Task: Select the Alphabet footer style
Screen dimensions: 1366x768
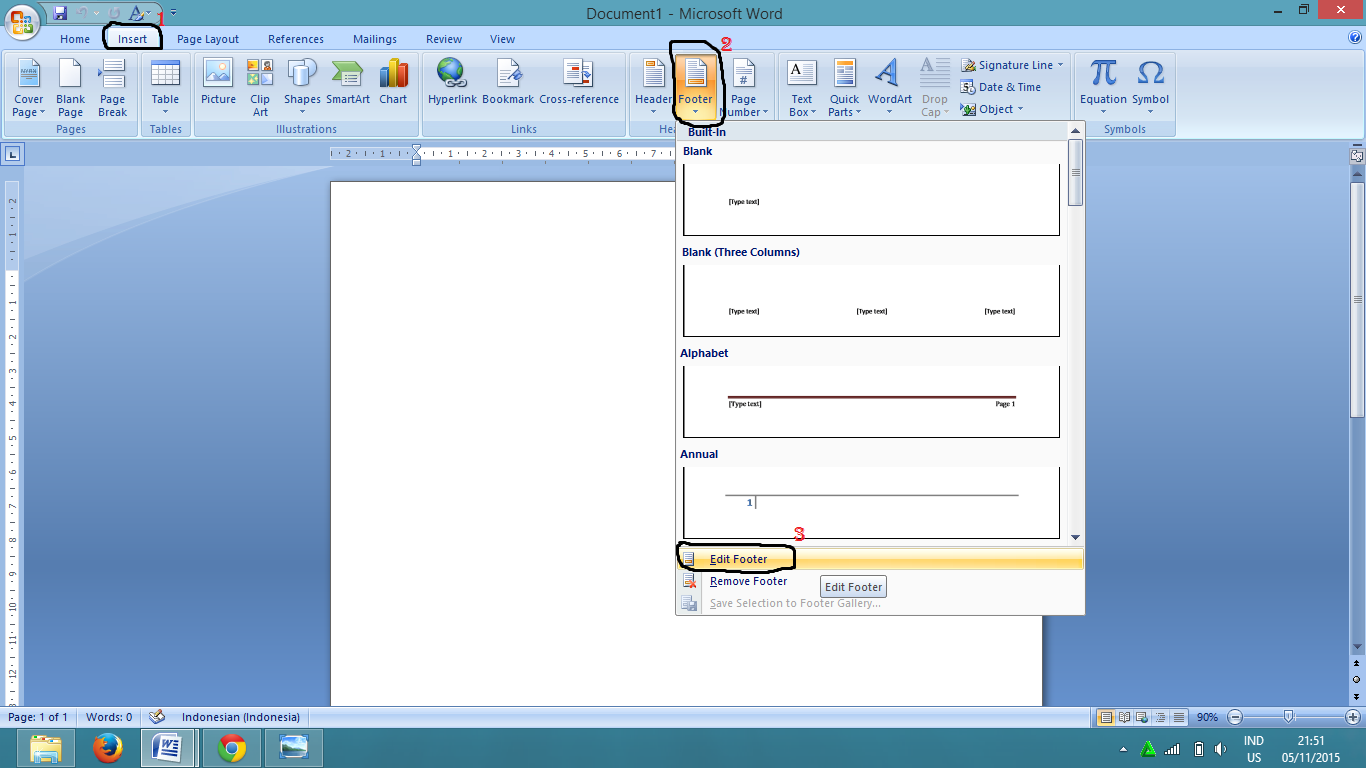Action: tap(870, 400)
